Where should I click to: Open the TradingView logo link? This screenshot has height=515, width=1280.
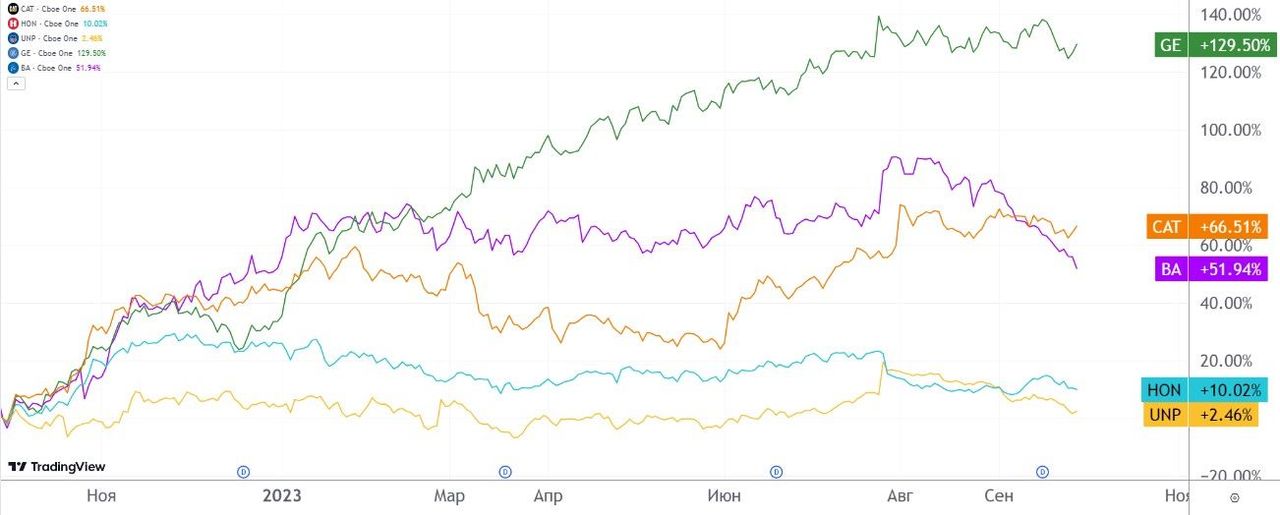tap(56, 467)
